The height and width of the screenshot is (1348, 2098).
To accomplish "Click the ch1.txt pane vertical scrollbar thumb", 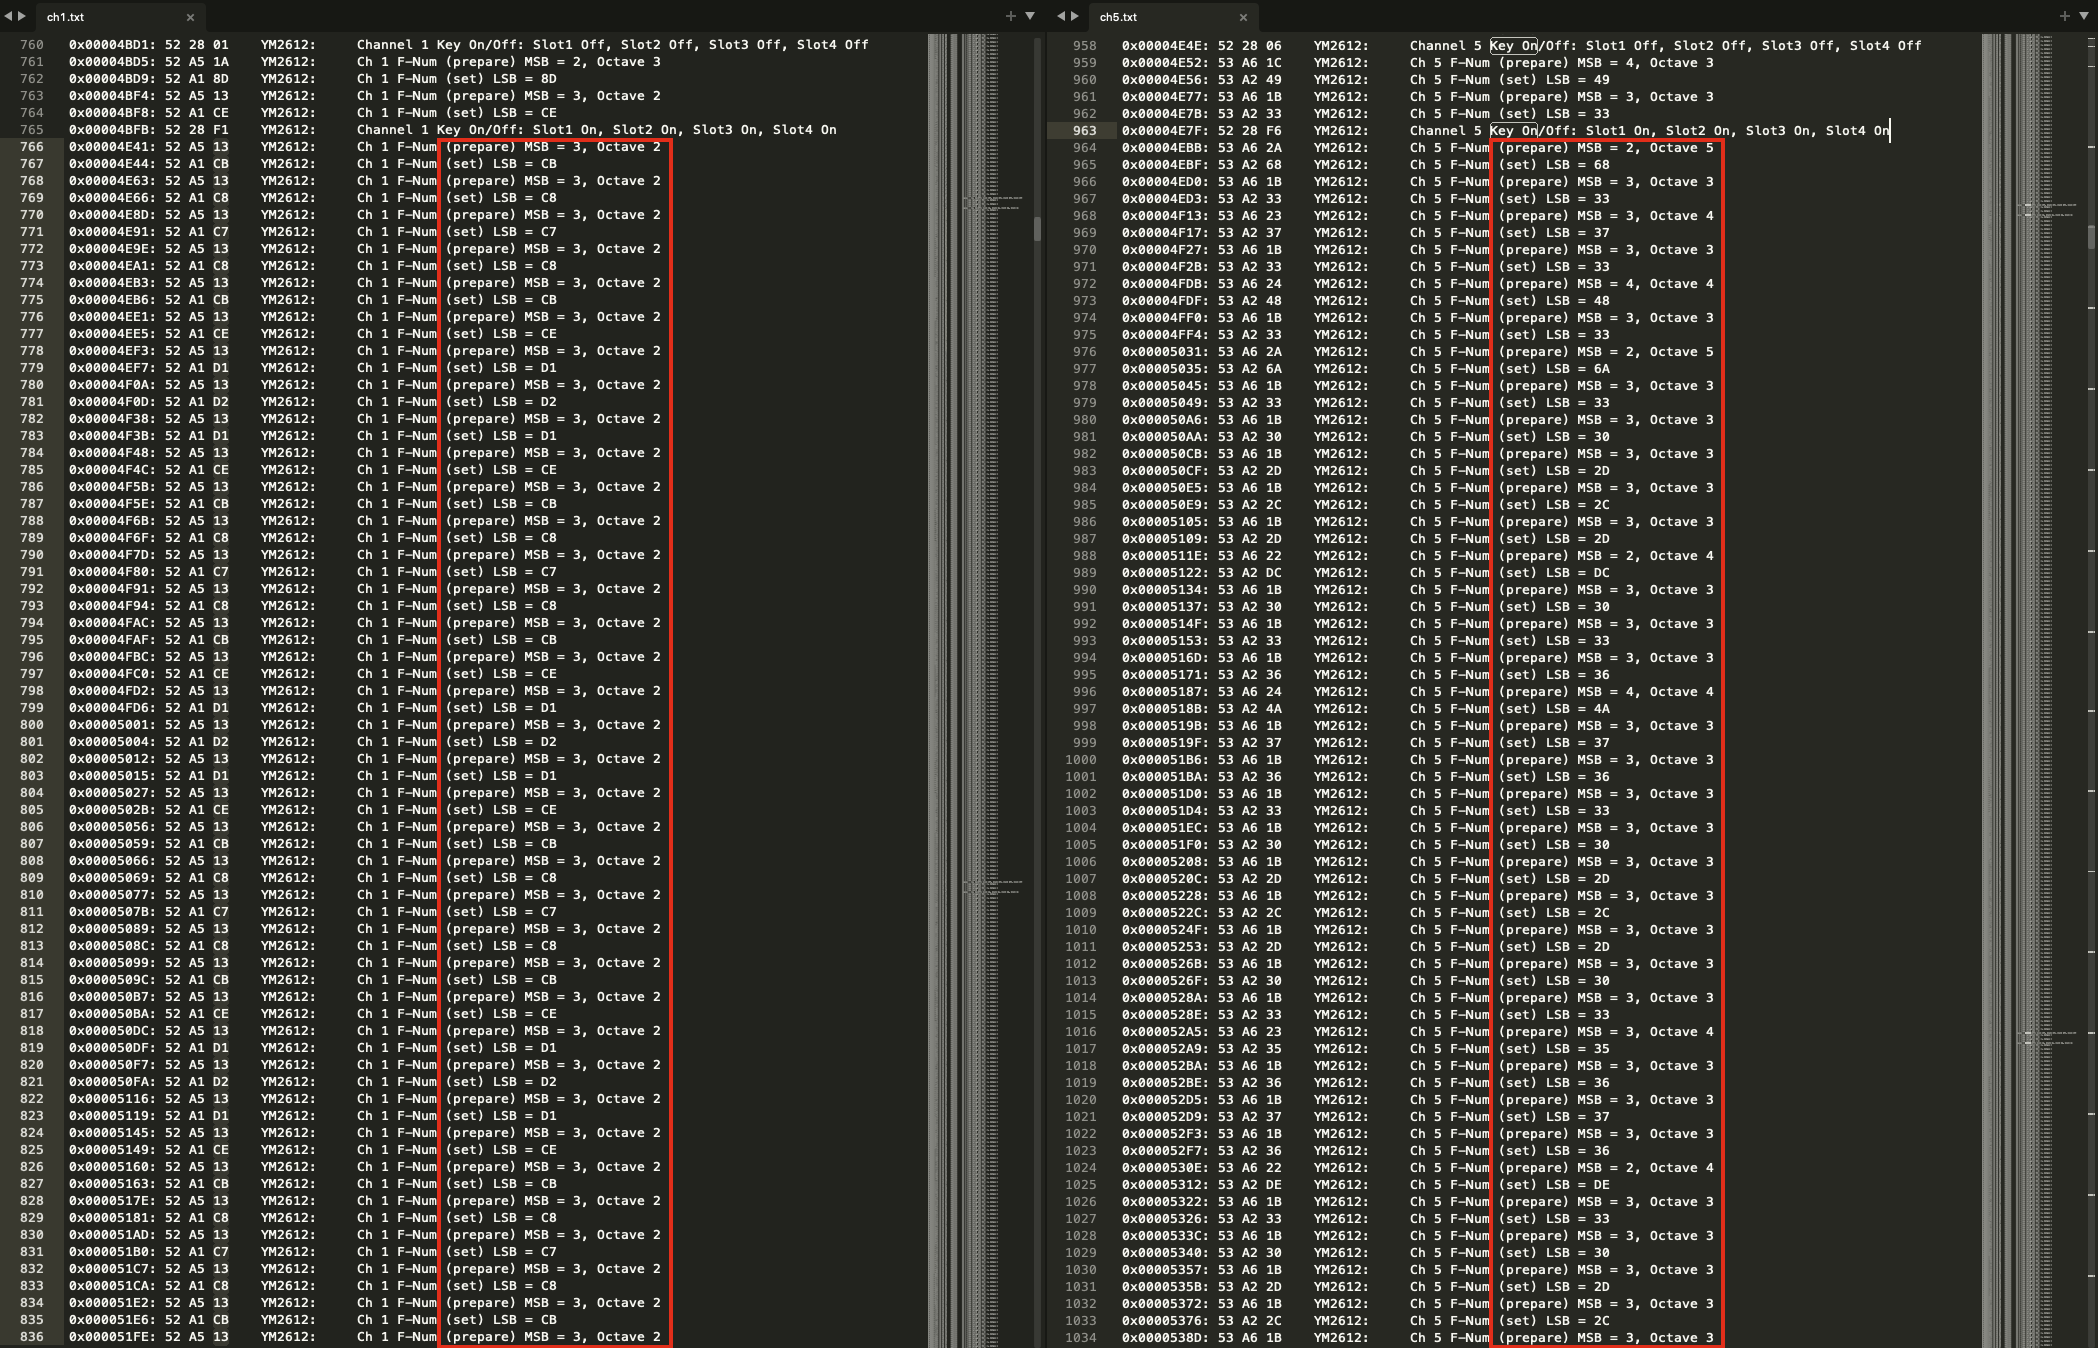I will 1037,229.
